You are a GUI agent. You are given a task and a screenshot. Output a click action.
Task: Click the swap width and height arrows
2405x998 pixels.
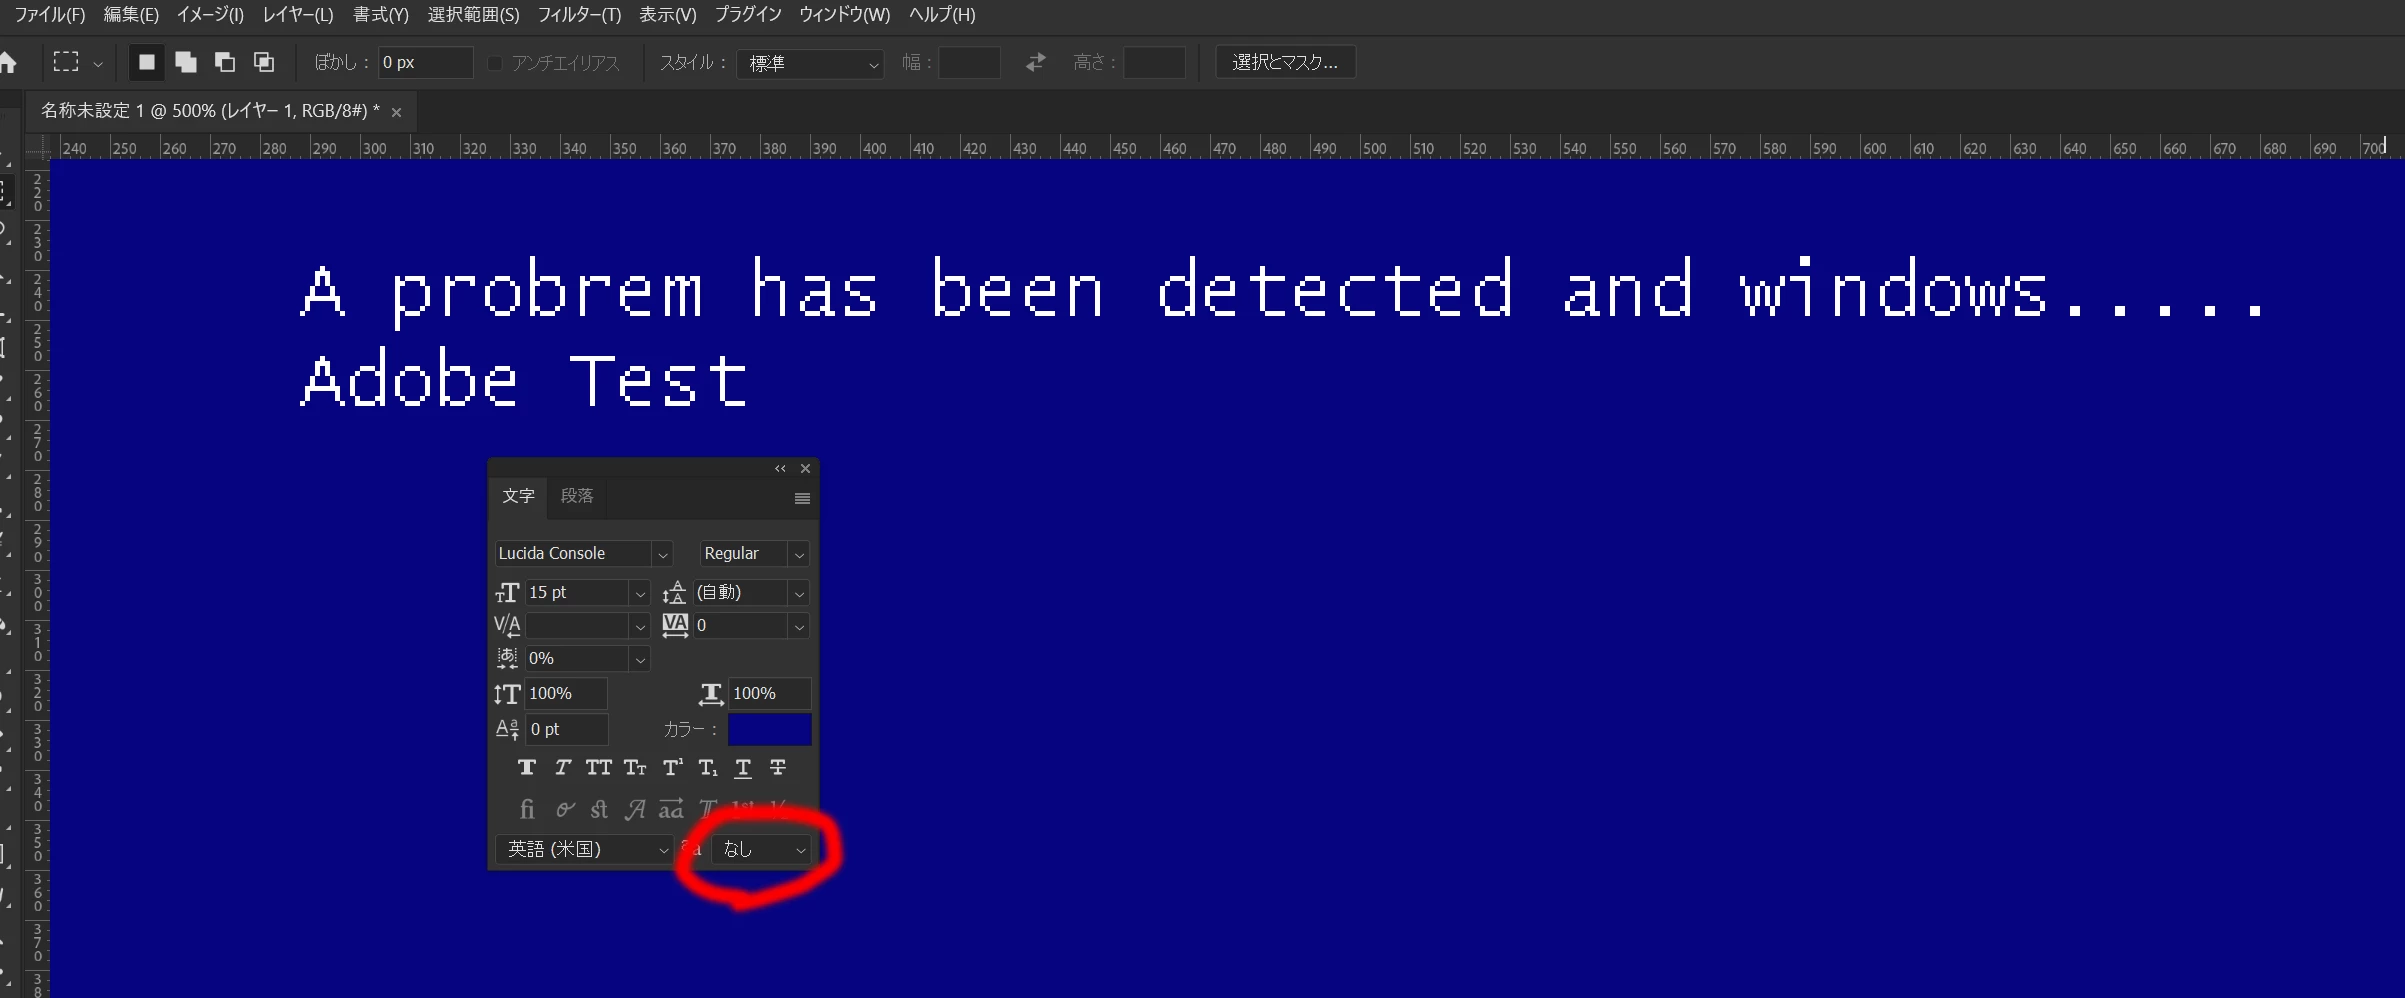1036,62
